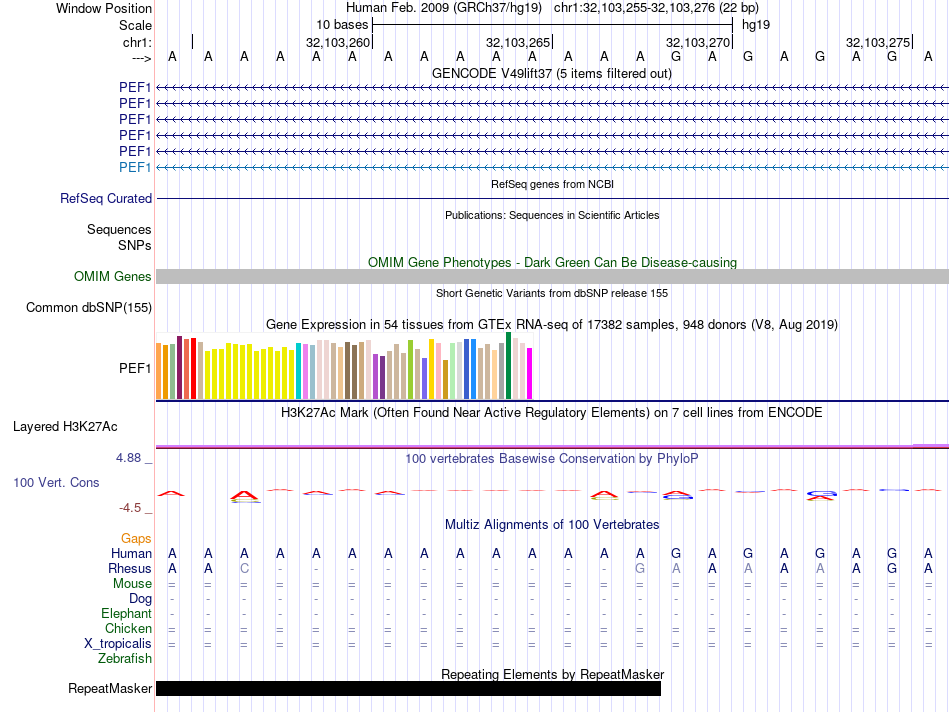Click the gray OMIM Genes bar
The image size is (950, 712).
pyautogui.click(x=552, y=277)
